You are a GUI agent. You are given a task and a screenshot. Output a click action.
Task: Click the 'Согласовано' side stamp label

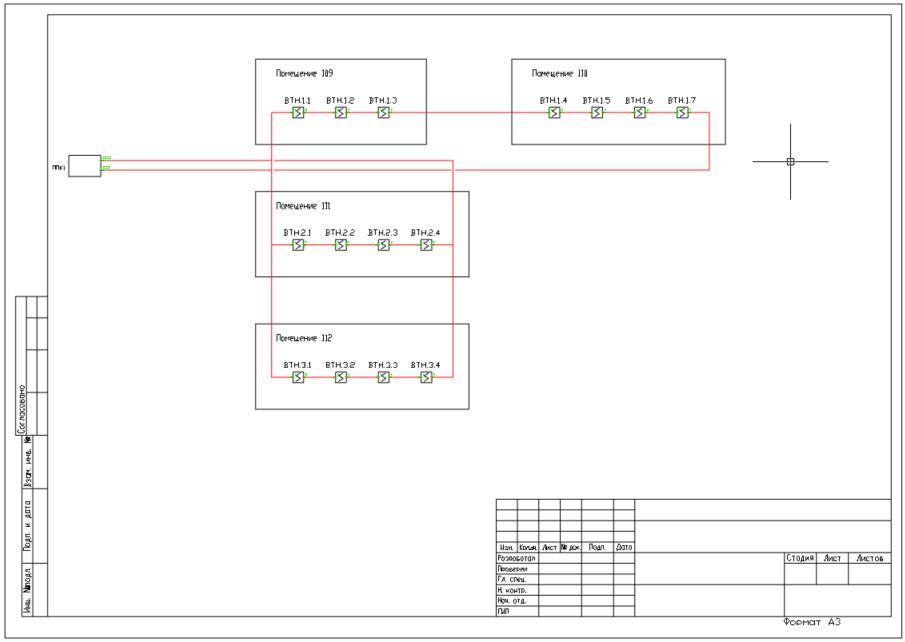click(x=22, y=404)
